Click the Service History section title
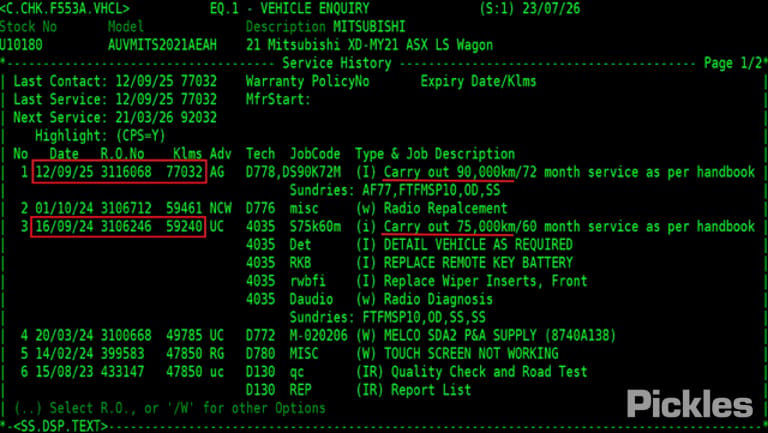The height and width of the screenshot is (433, 768). [337, 63]
